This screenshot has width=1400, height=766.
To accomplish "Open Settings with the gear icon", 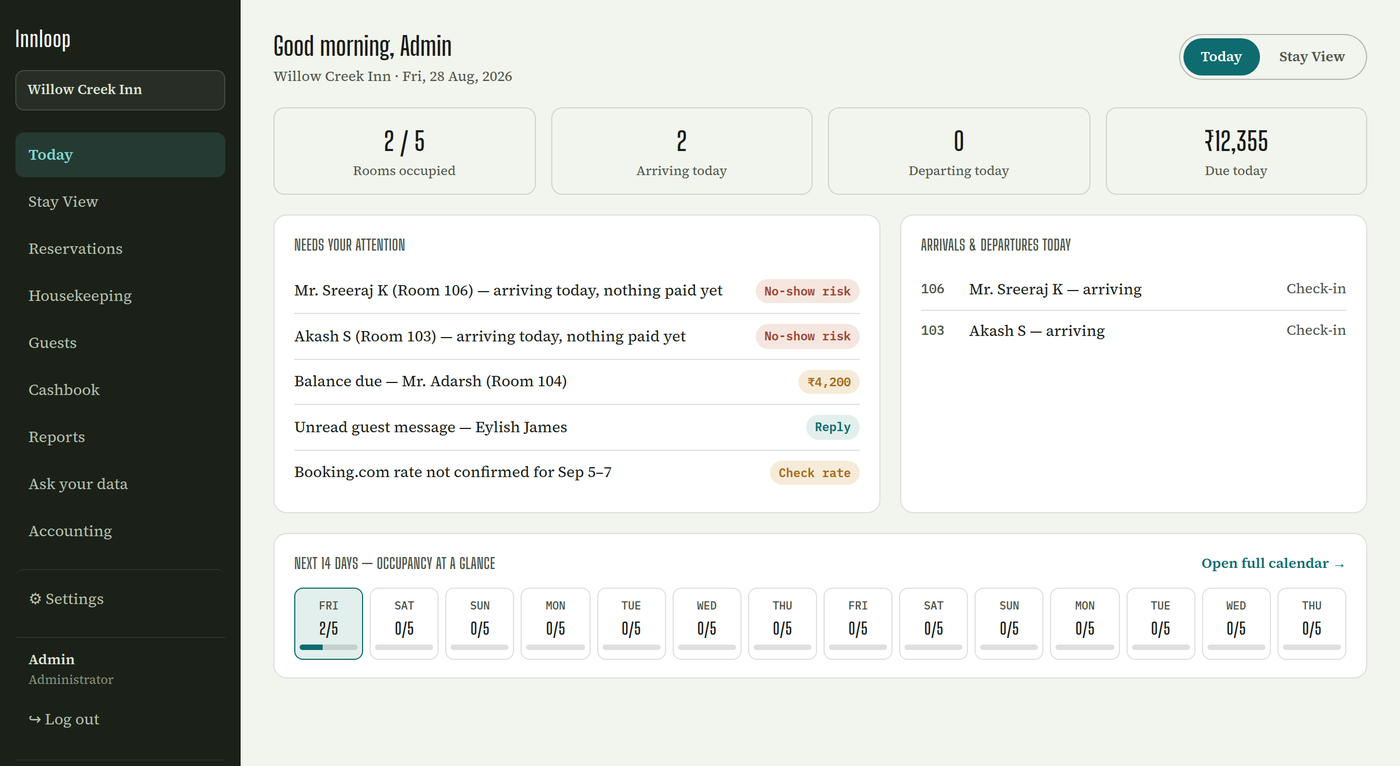I will click(x=120, y=599).
